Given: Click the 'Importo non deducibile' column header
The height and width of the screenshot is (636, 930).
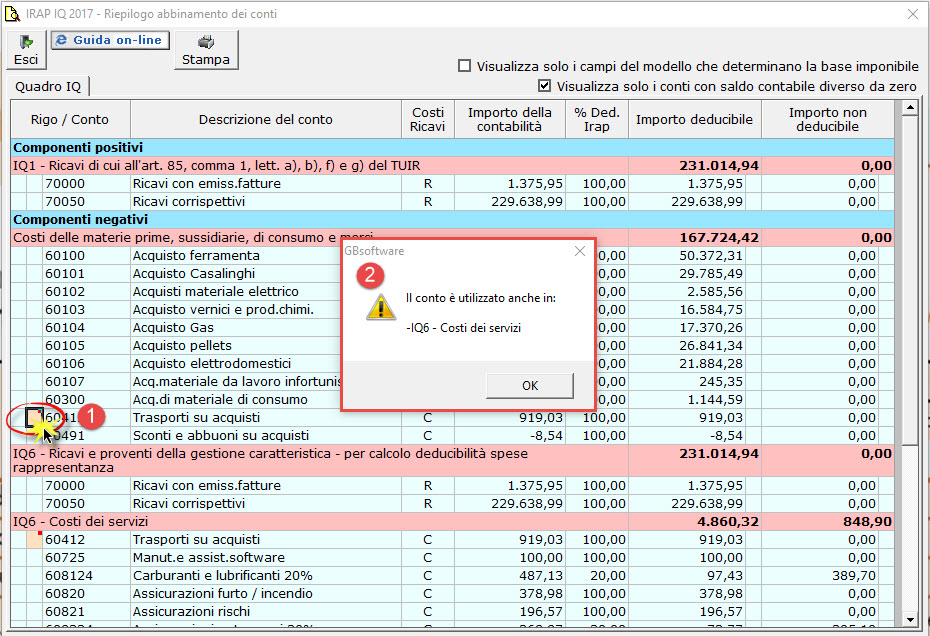Looking at the screenshot, I should (827, 119).
